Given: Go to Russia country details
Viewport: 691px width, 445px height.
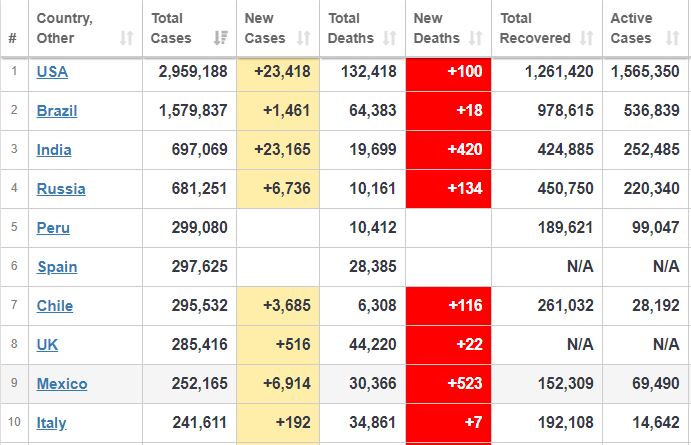Looking at the screenshot, I should (x=61, y=189).
